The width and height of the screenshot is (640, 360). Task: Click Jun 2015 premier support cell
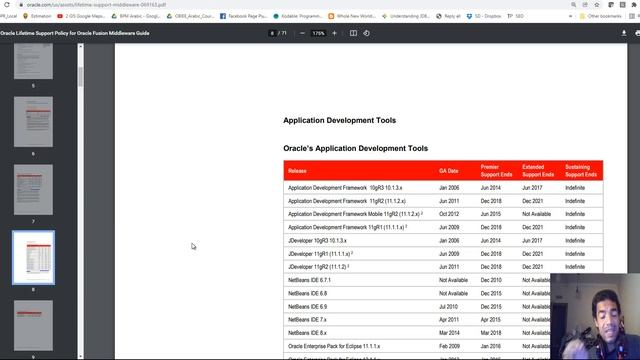[491, 214]
